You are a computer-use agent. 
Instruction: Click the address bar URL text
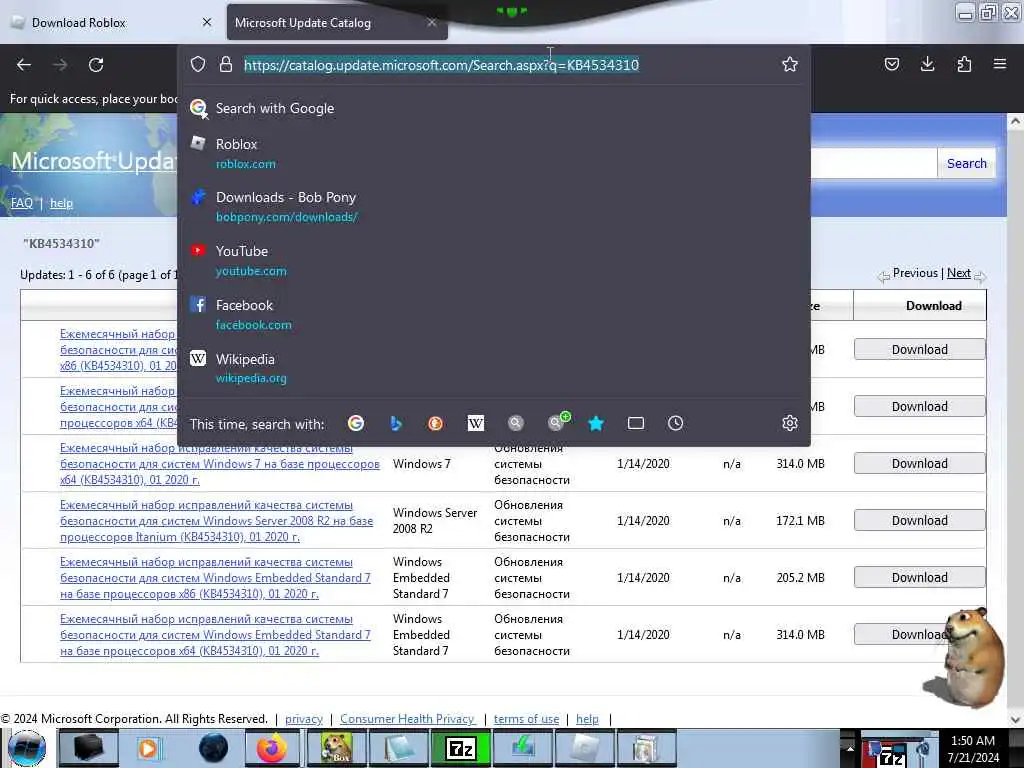pos(441,65)
